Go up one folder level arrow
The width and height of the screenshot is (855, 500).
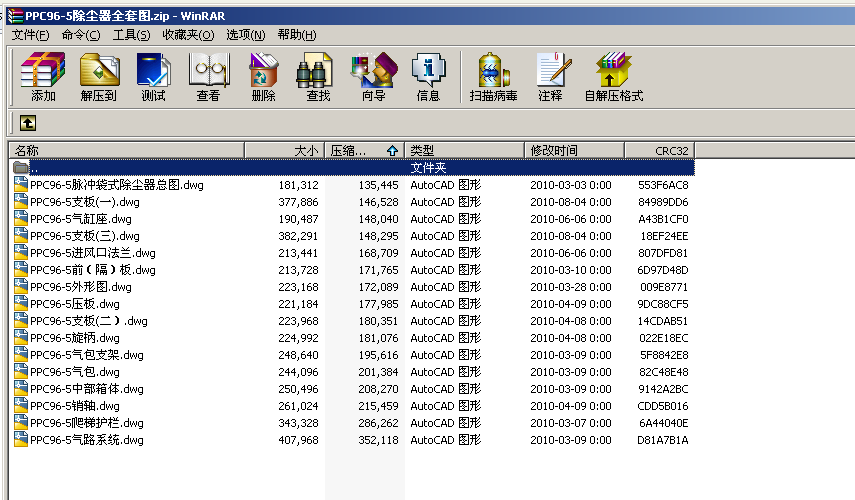[x=28, y=123]
